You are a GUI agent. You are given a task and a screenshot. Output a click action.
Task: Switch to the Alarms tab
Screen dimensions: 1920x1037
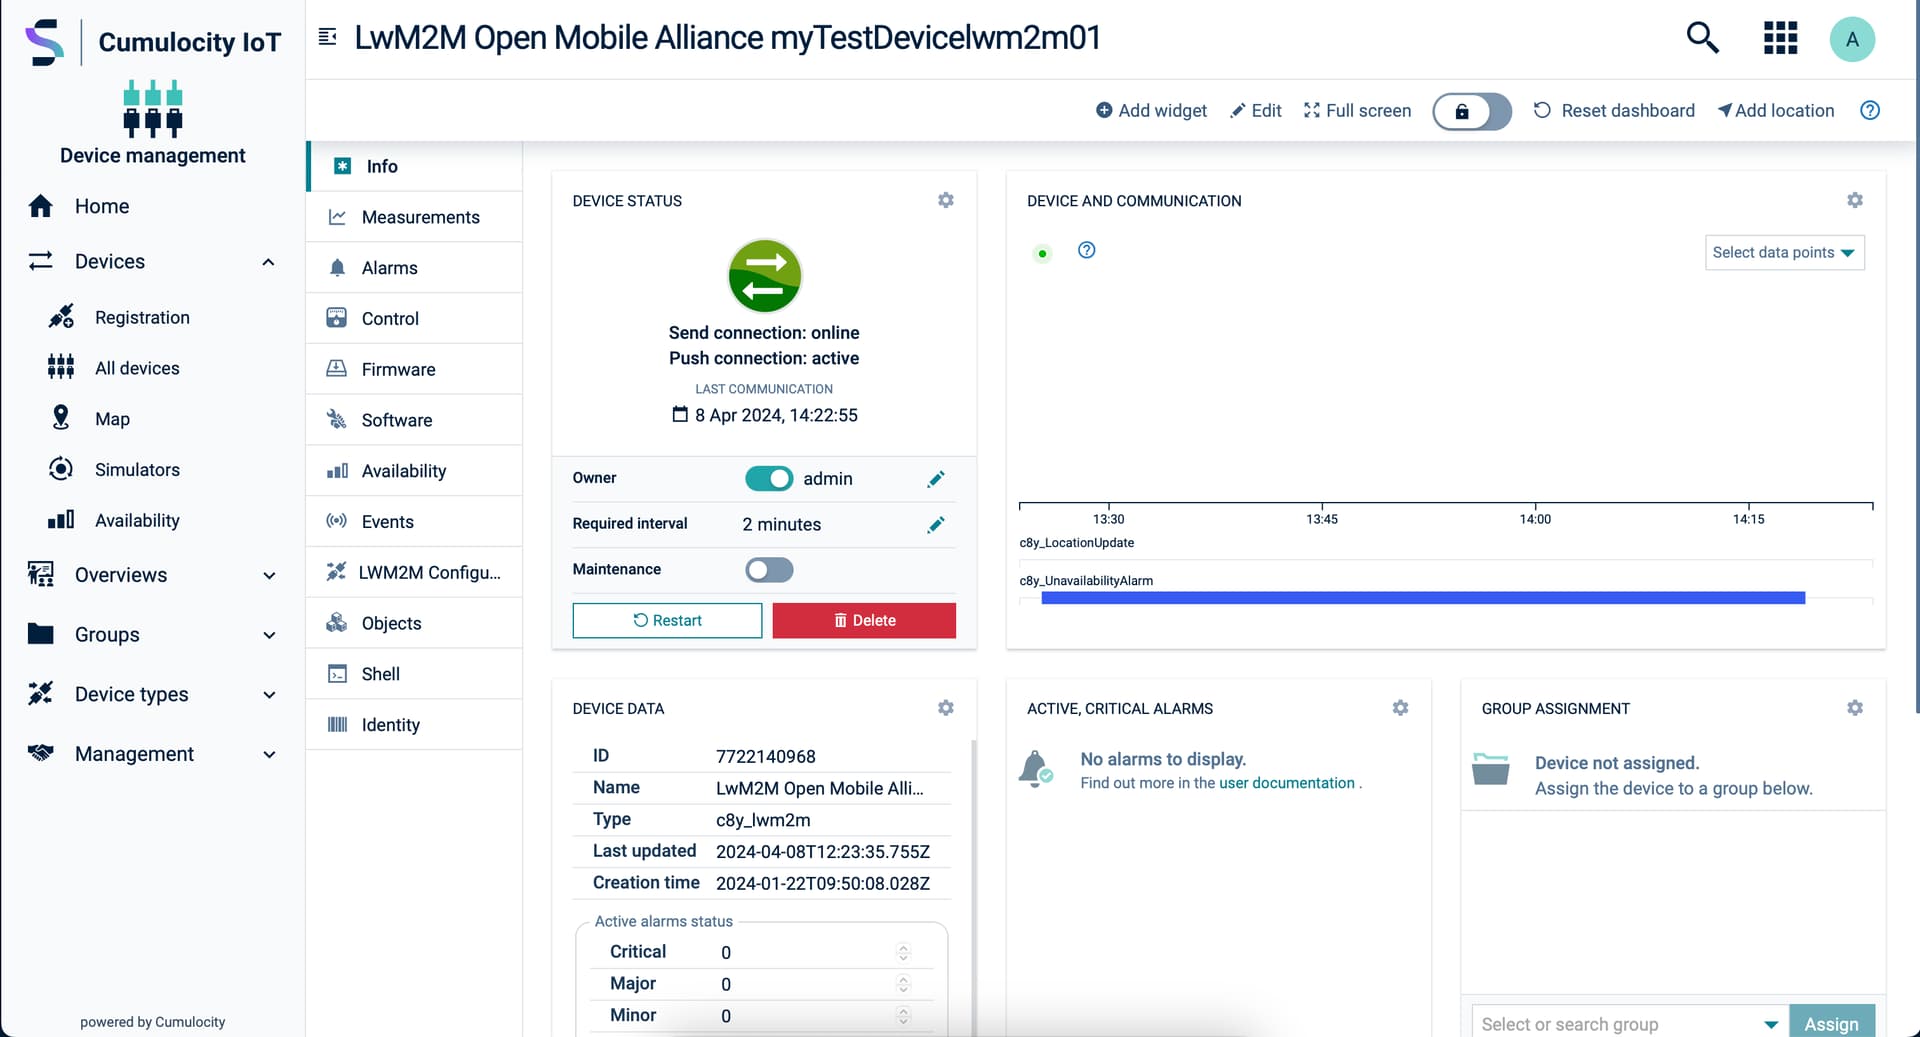click(415, 268)
